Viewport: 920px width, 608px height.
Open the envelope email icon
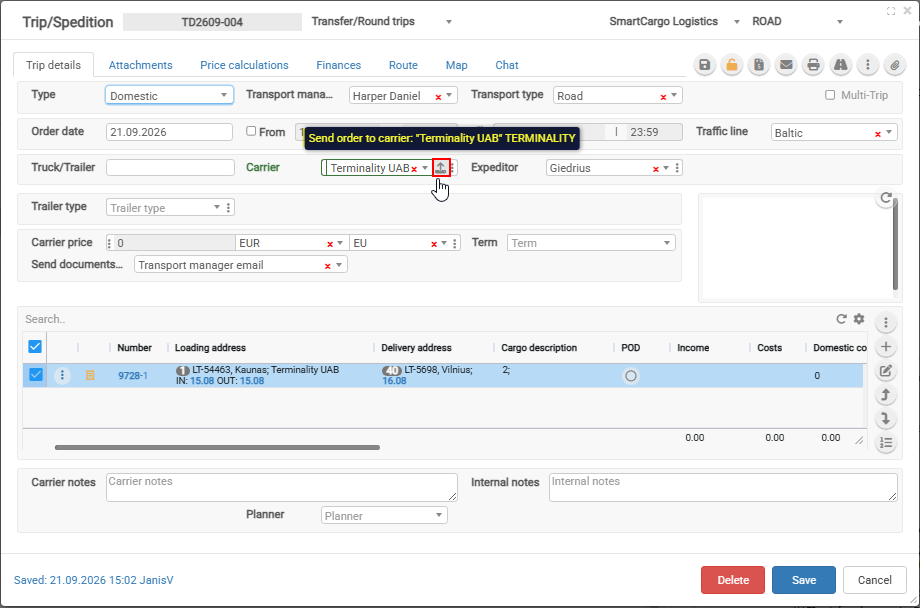coord(786,65)
